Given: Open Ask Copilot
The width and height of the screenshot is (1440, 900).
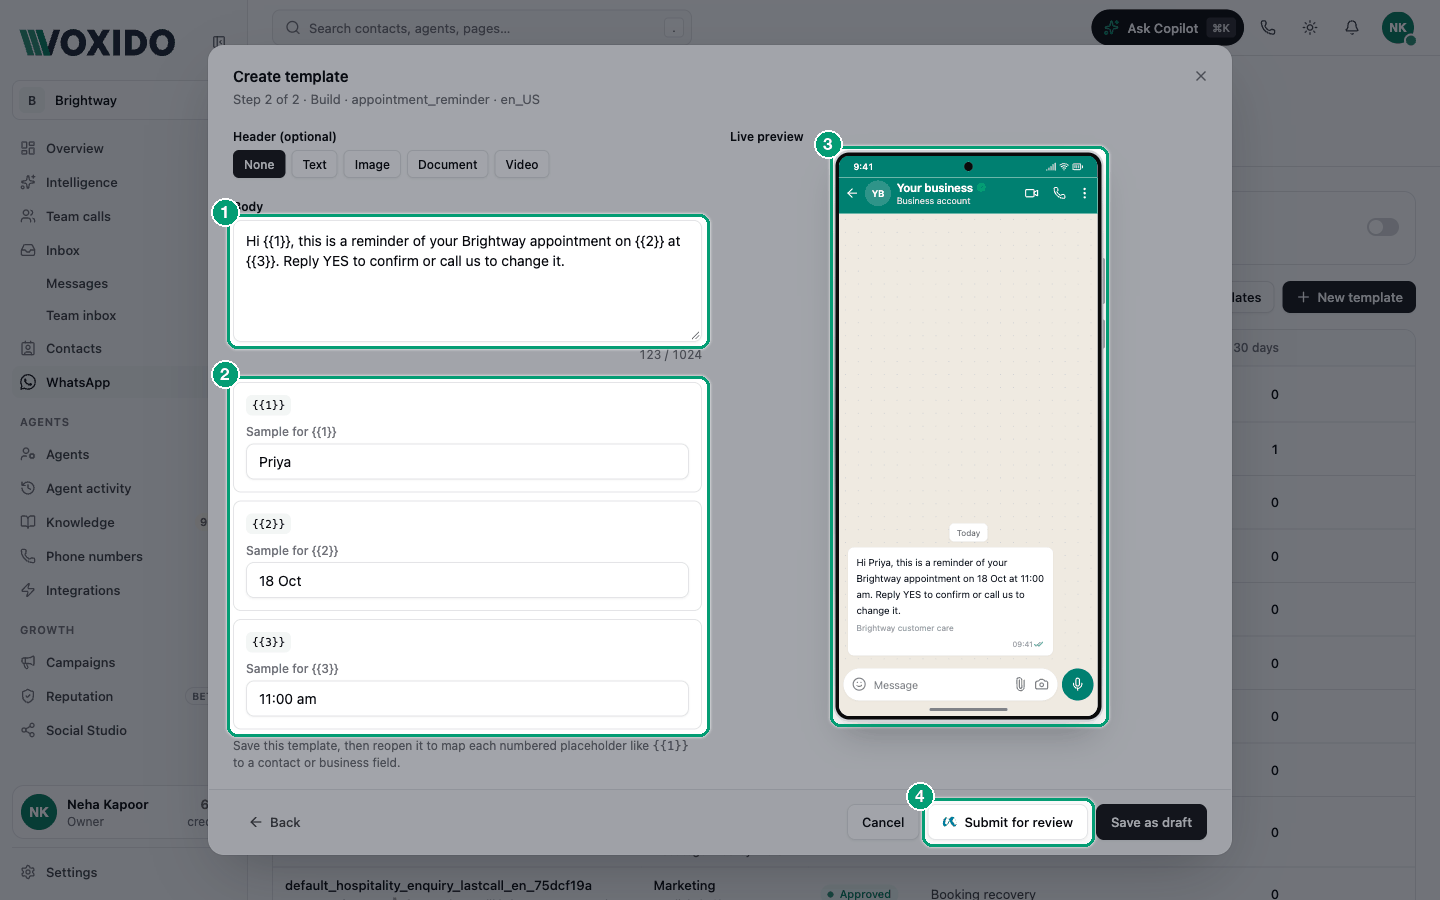Looking at the screenshot, I should click(x=1167, y=28).
